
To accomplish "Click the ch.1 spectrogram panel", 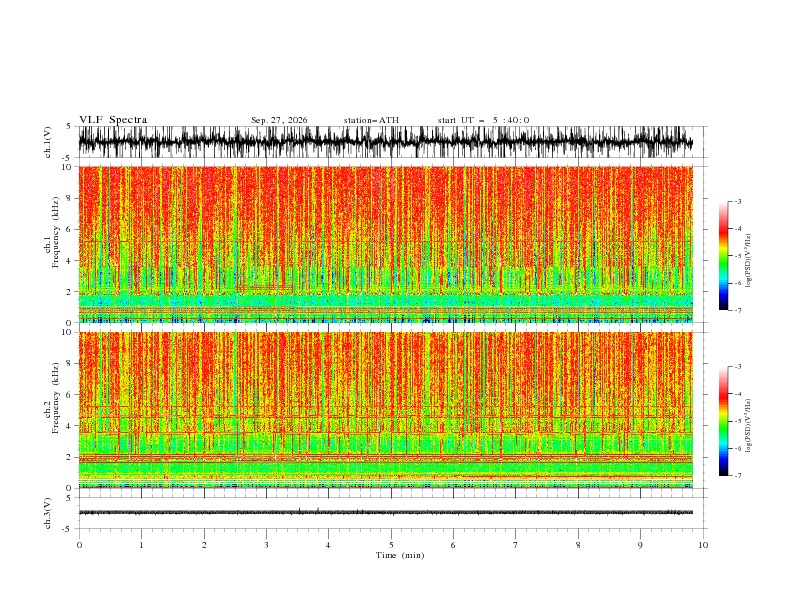I will (x=385, y=244).
